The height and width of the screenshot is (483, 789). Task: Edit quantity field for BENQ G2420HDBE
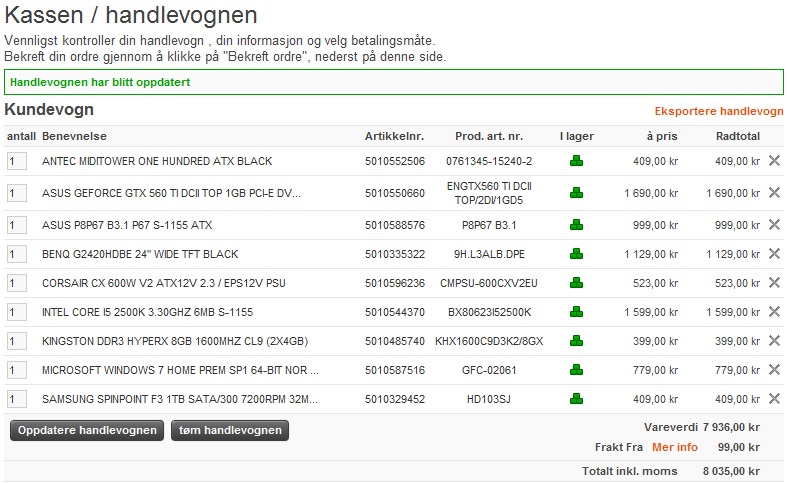coord(17,254)
